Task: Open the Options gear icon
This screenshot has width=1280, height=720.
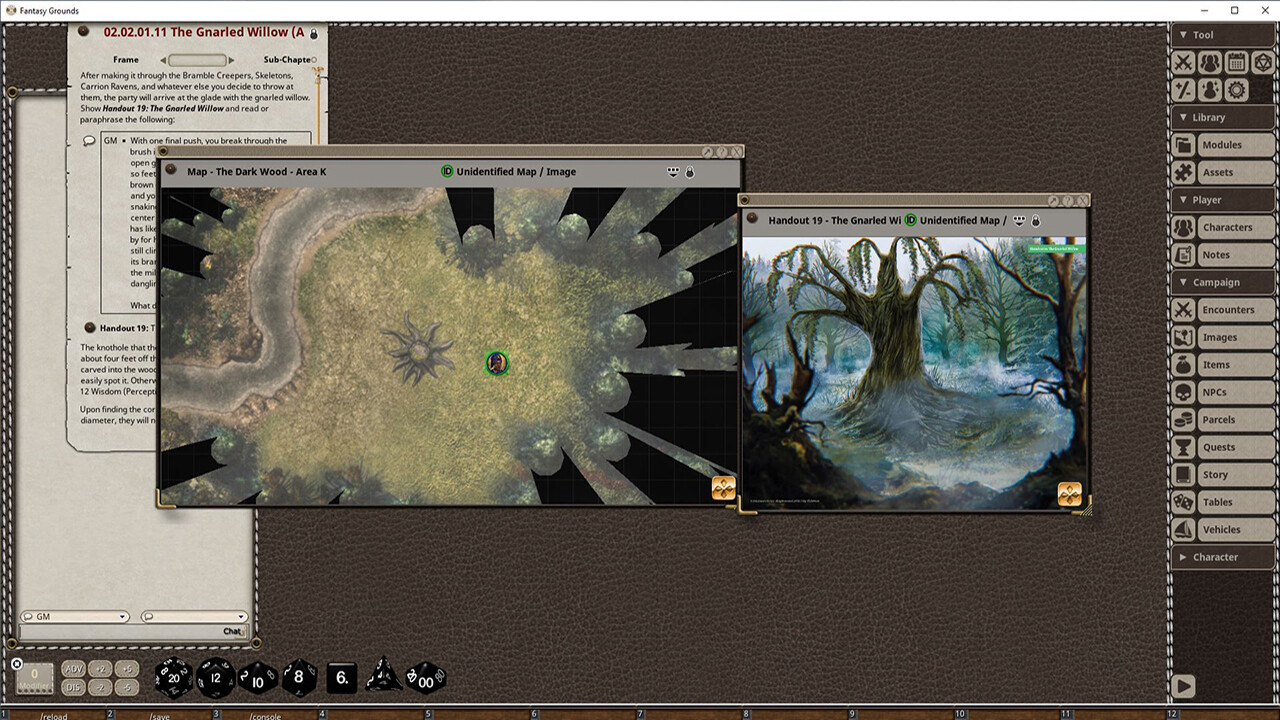Action: click(x=1237, y=90)
